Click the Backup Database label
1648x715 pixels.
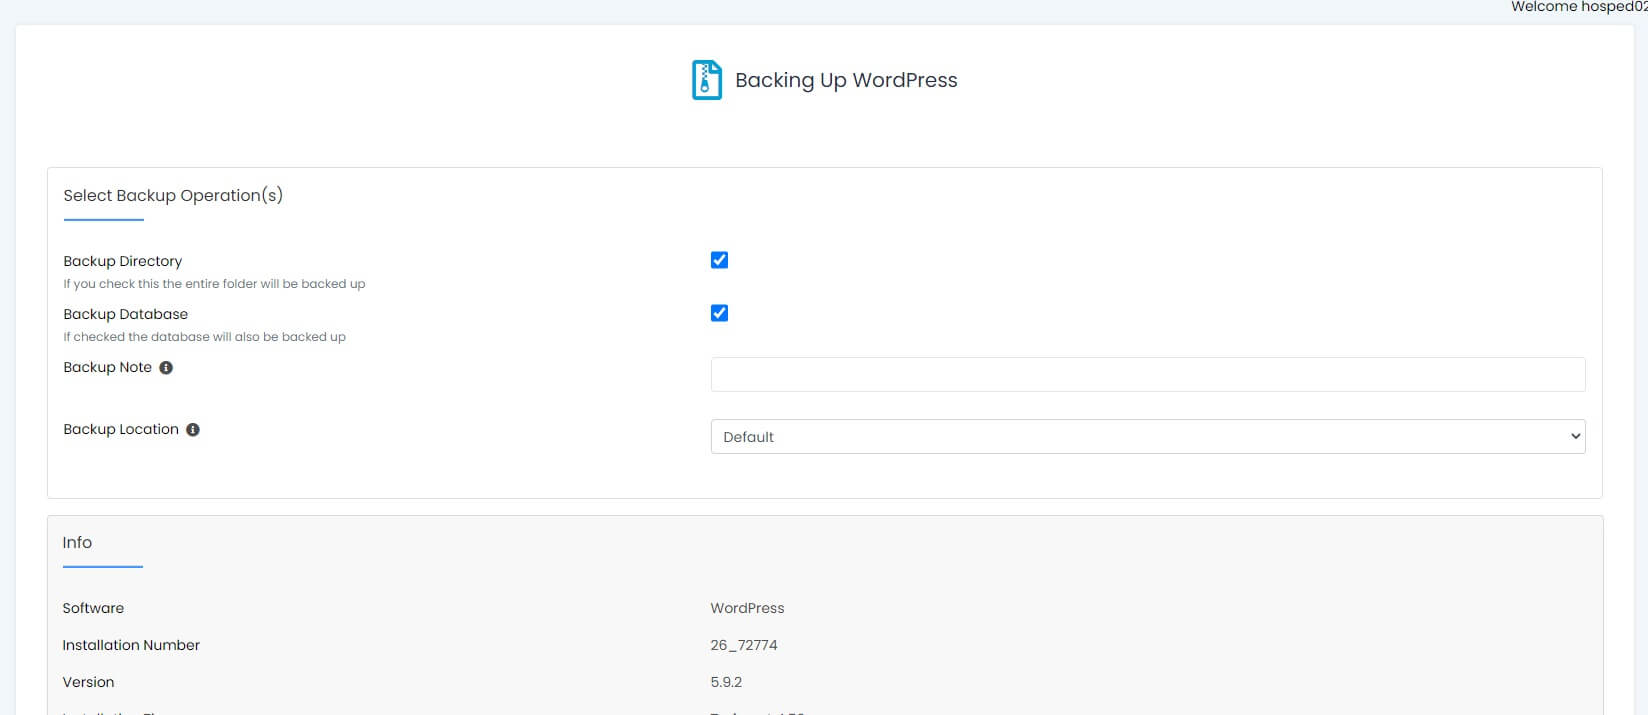[x=126, y=314]
